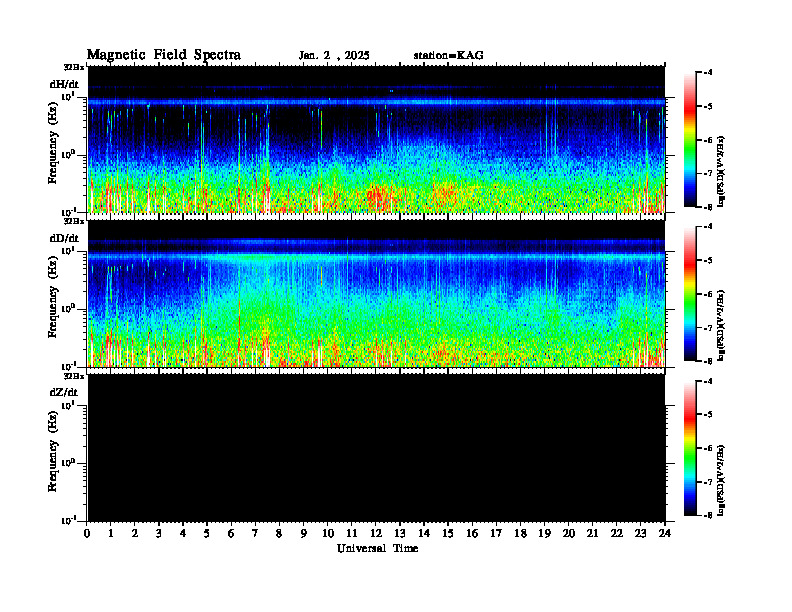Screen dimensions: 792x612
Task: Click hour tick label 18 on the time axis
Action: pos(520,534)
